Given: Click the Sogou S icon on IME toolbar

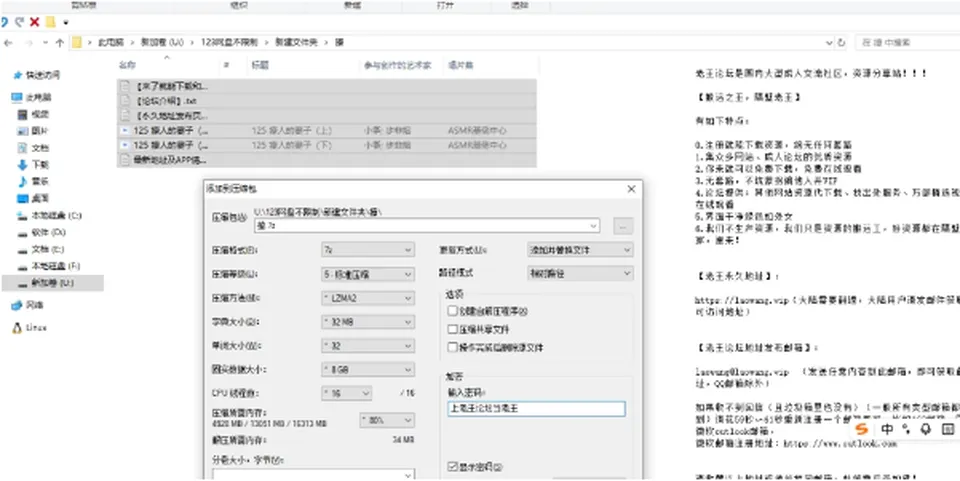Looking at the screenshot, I should (862, 429).
